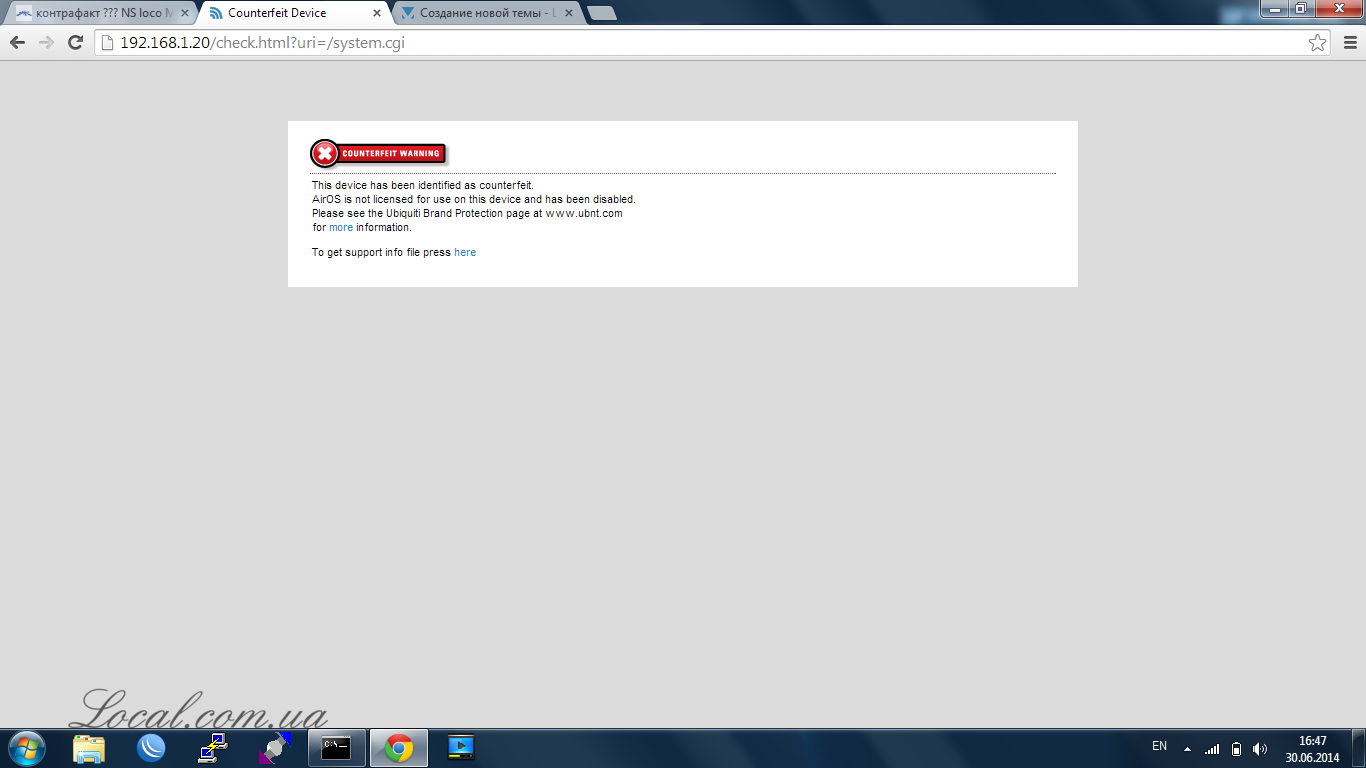The image size is (1366, 768).
Task: Close the 'Создание новой темы' tab
Action: tap(569, 13)
